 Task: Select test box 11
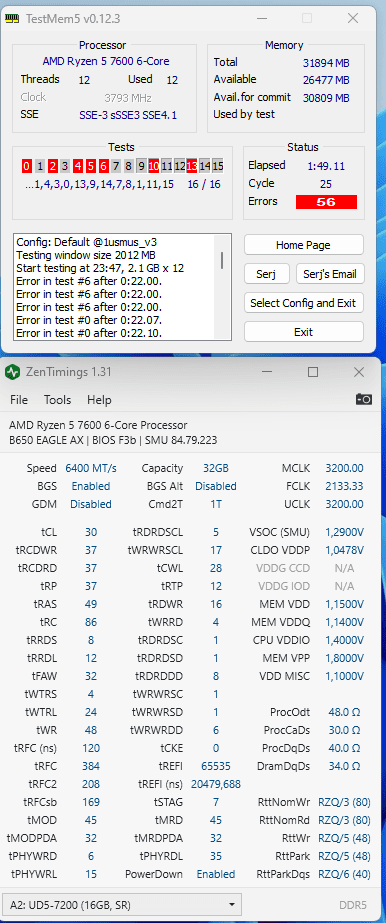click(167, 166)
